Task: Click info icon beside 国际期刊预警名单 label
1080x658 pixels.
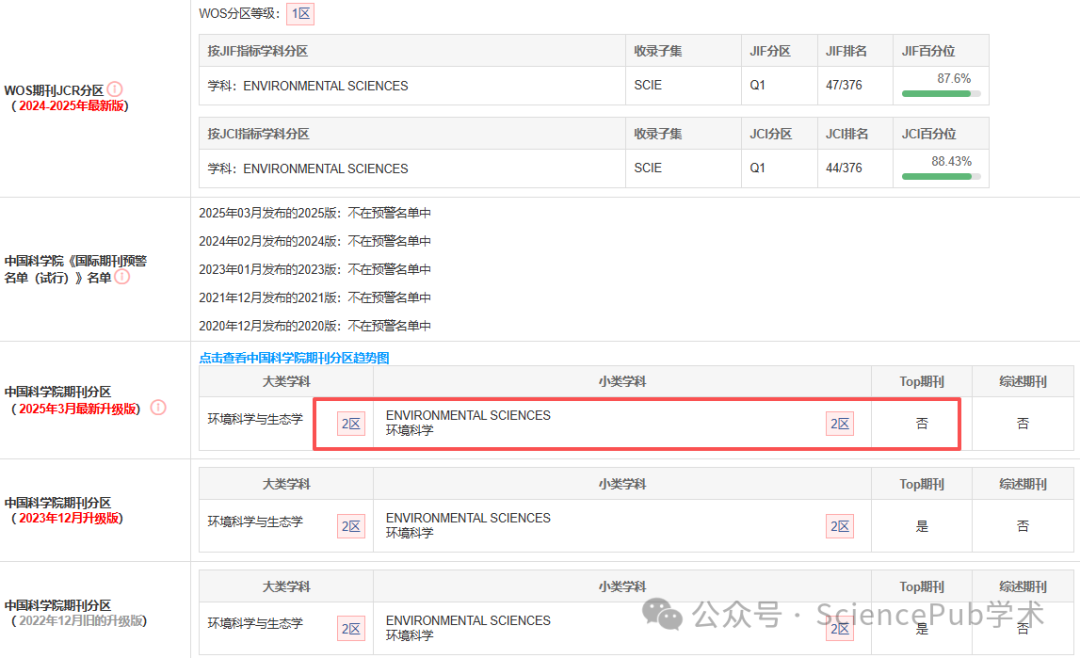Action: click(x=122, y=276)
